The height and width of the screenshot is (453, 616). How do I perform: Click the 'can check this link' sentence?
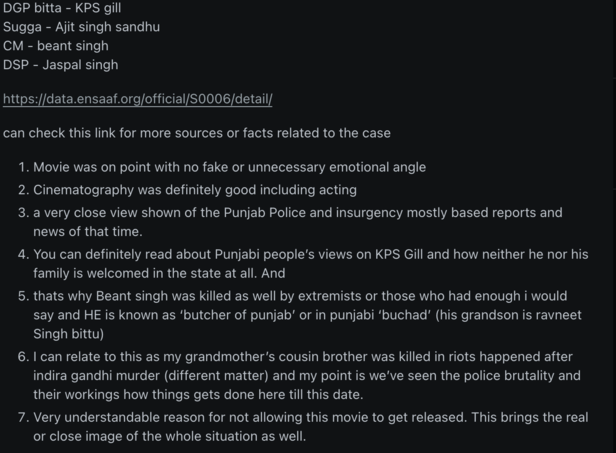click(x=197, y=133)
